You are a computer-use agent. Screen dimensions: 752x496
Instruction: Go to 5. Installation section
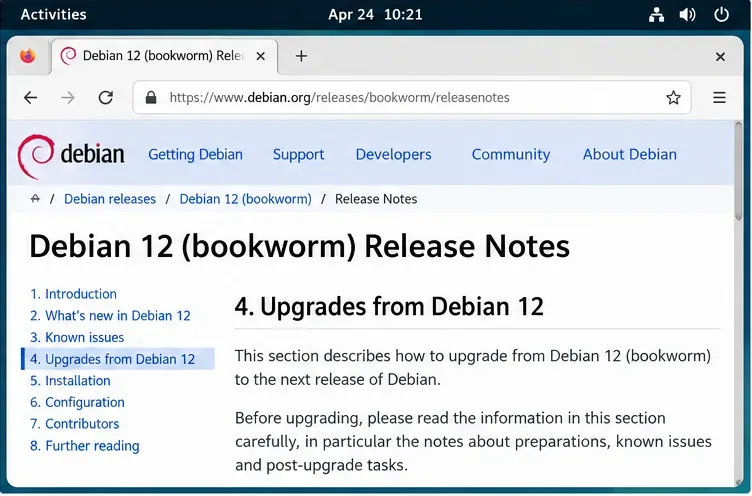click(x=70, y=381)
